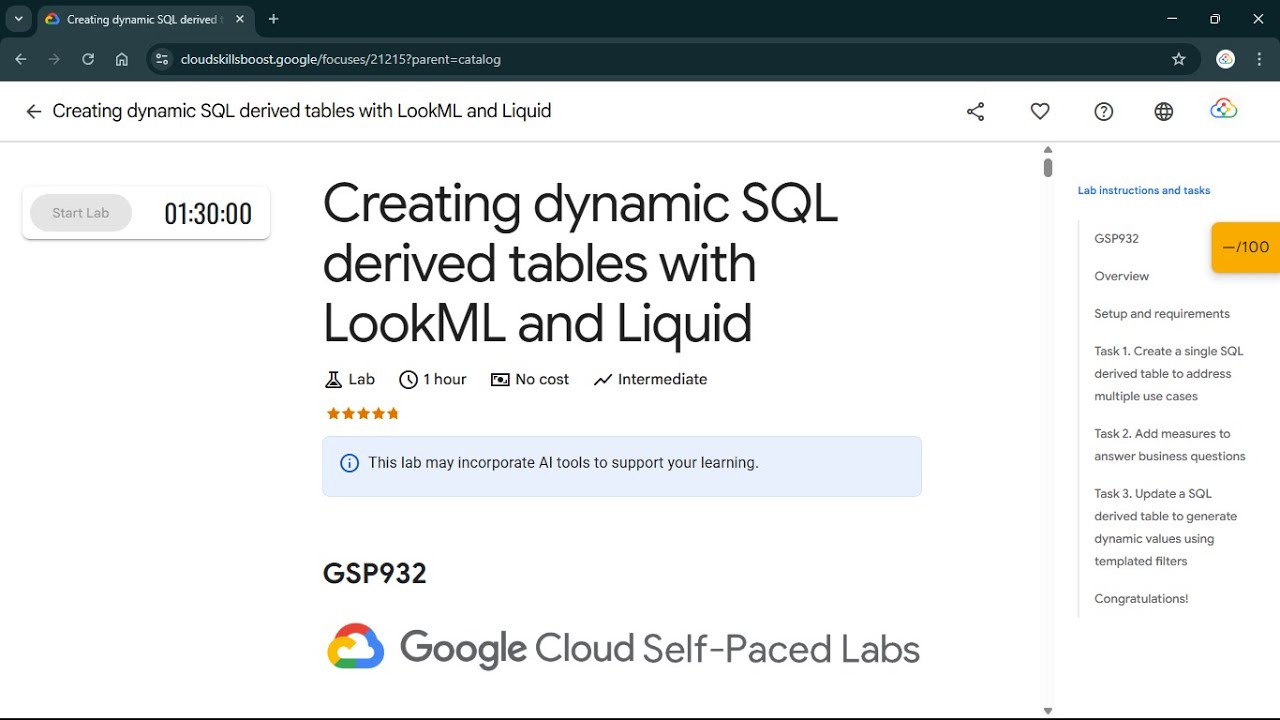
Task: Click the Intermediate level trend icon
Action: [x=602, y=380]
